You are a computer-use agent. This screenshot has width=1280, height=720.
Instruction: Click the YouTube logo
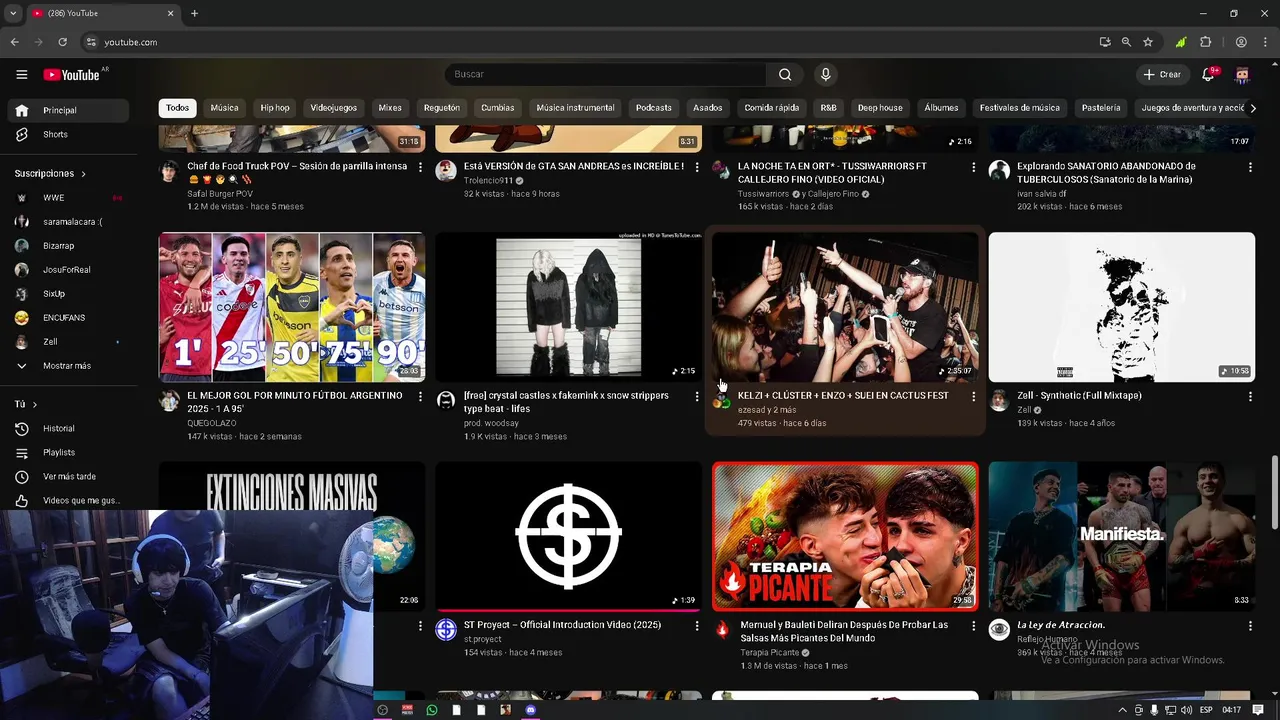(72, 75)
